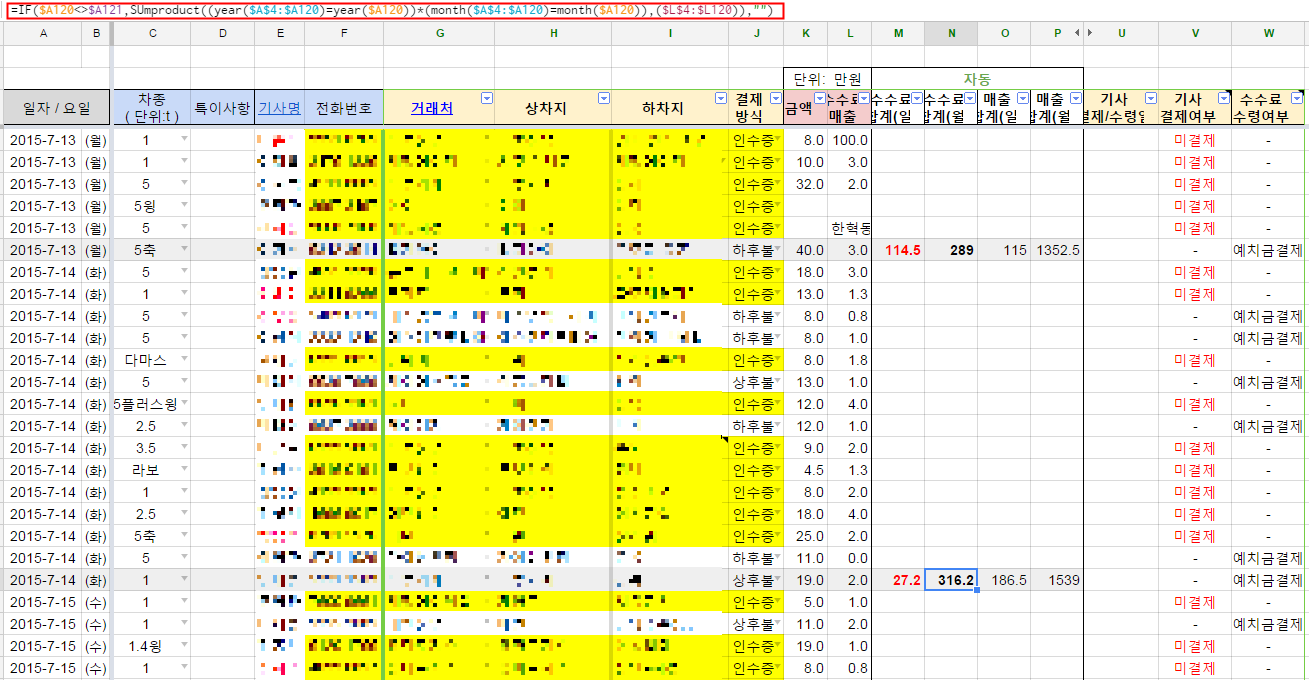Open the filter on the 거래처 header
The height and width of the screenshot is (680, 1309).
coord(487,98)
